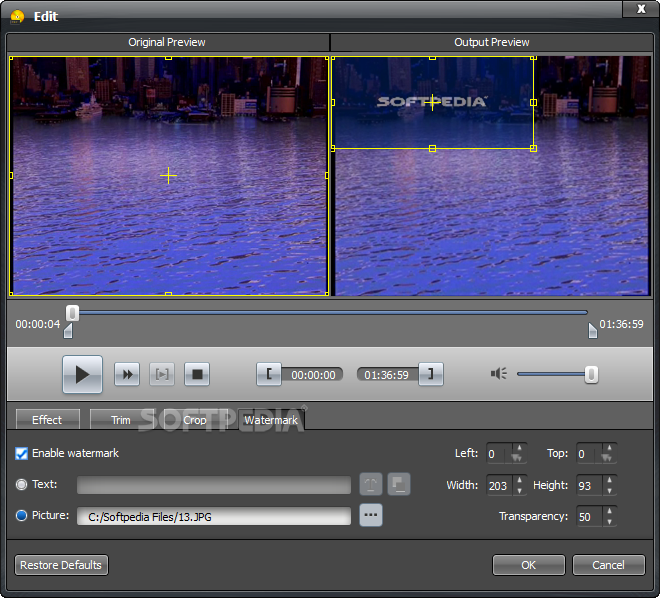Click the Top value field
This screenshot has width=660, height=598.
(x=590, y=454)
